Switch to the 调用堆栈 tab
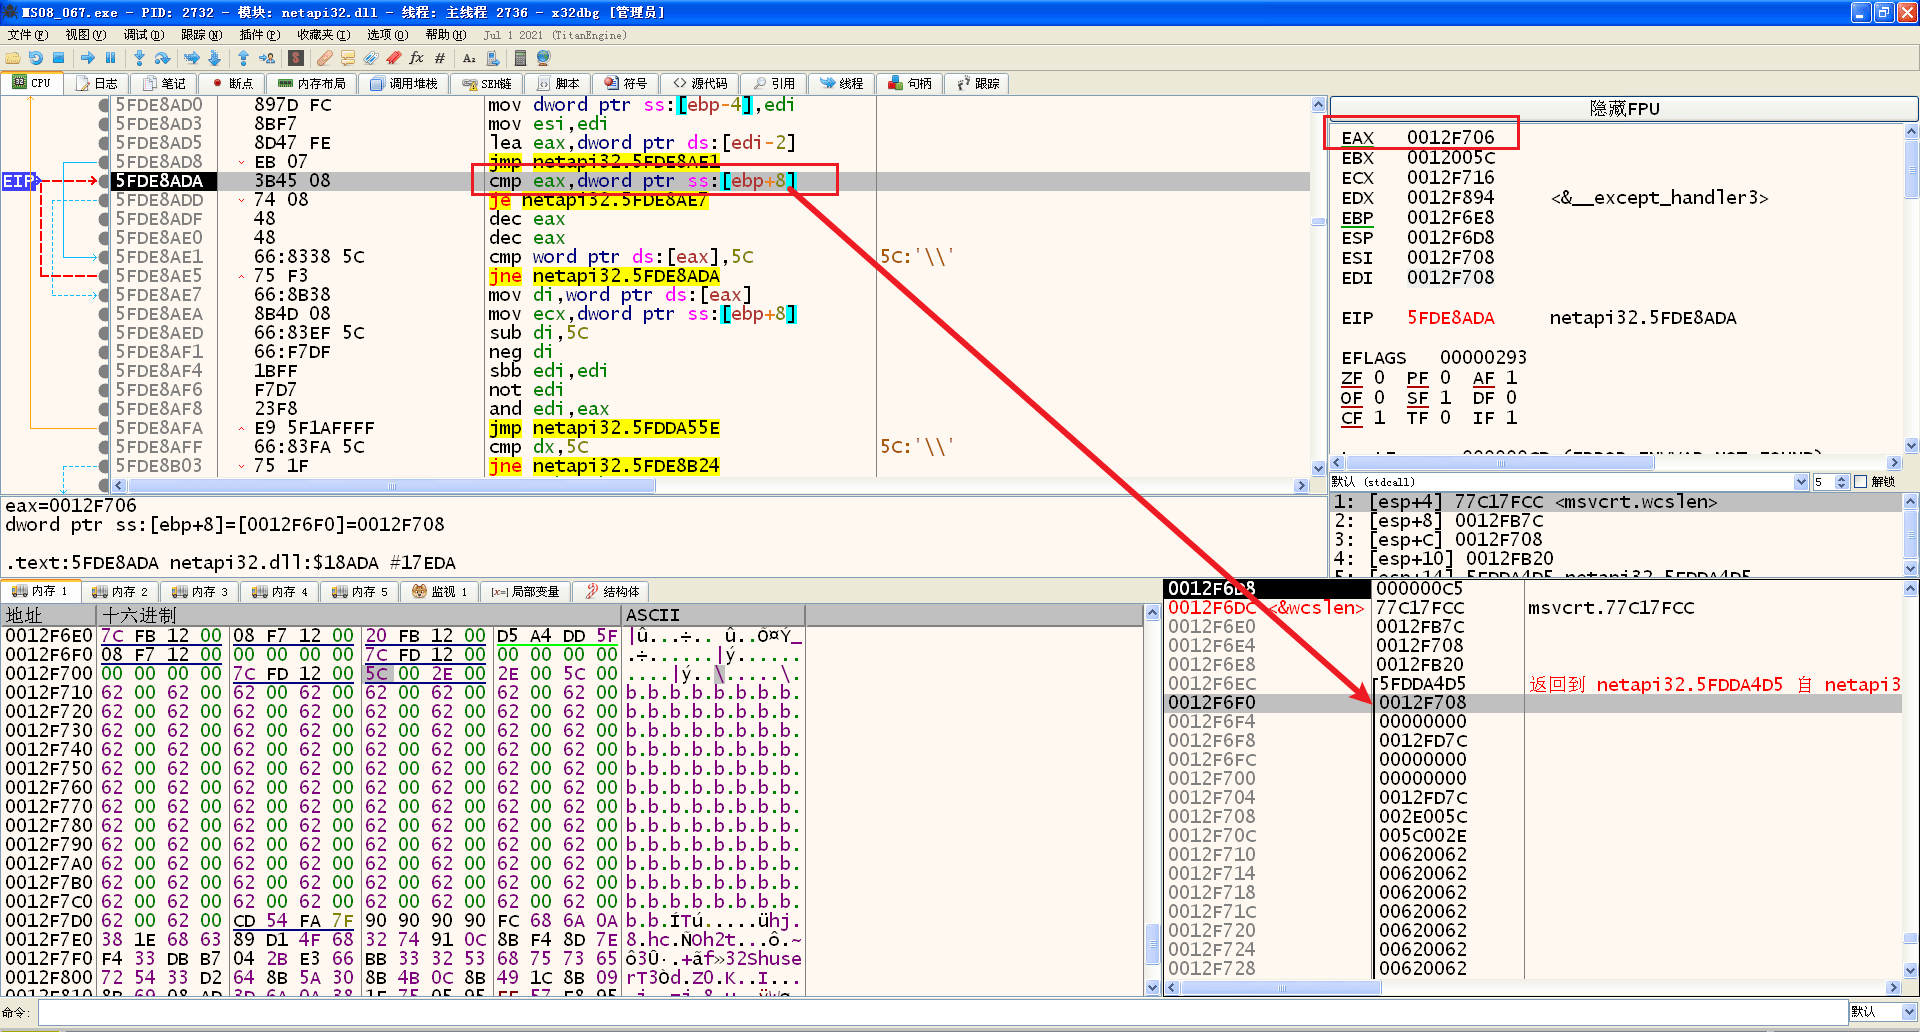The image size is (1920, 1032). pos(404,84)
